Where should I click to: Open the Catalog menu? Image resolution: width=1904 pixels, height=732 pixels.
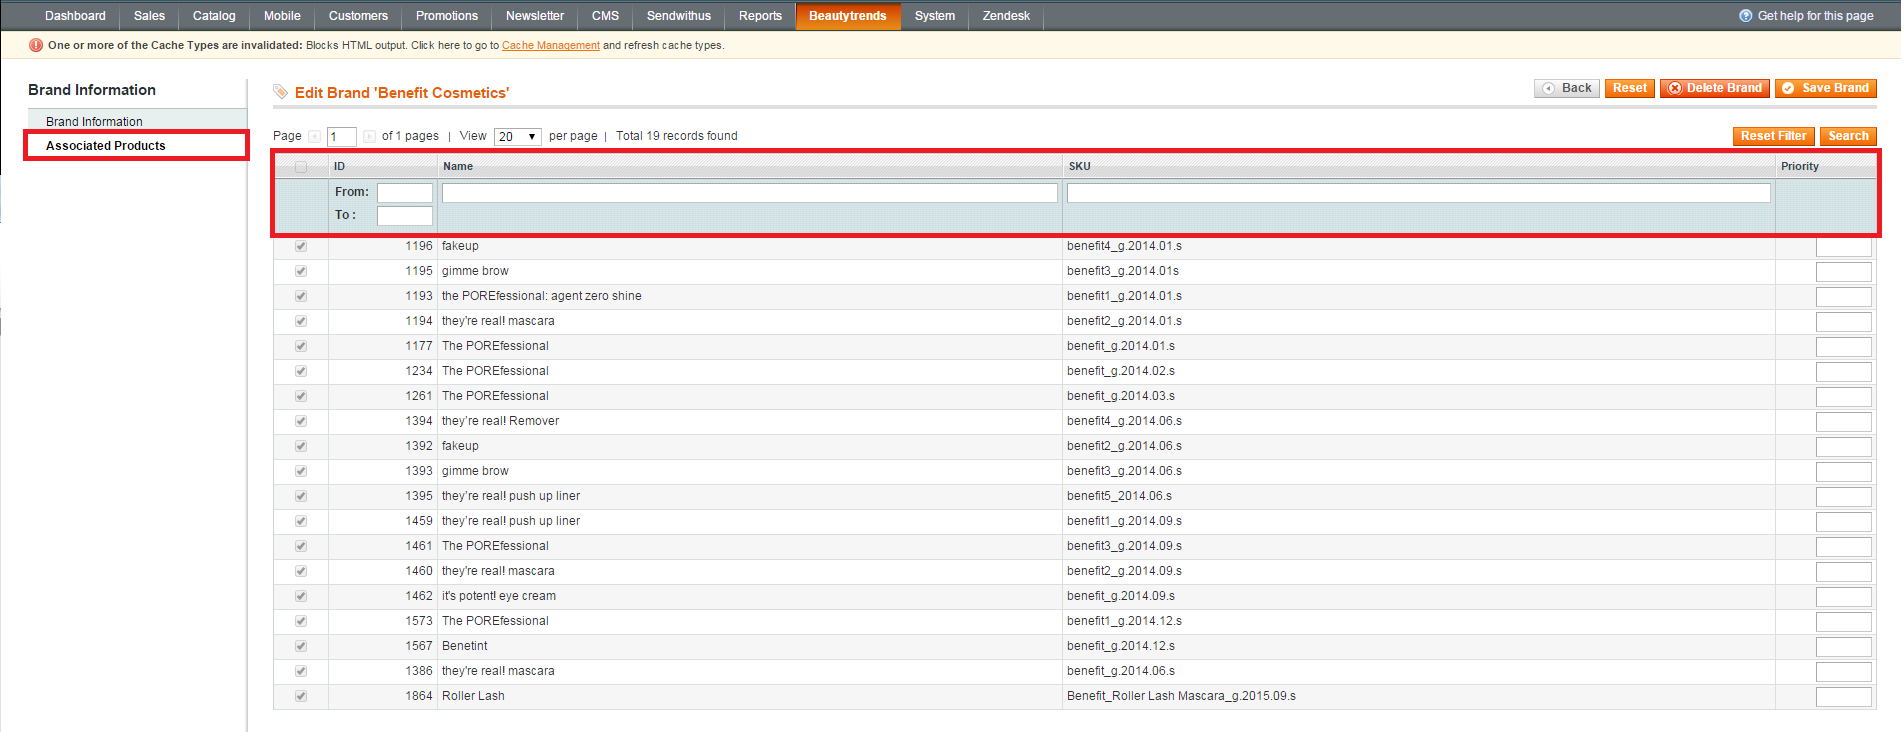[214, 16]
